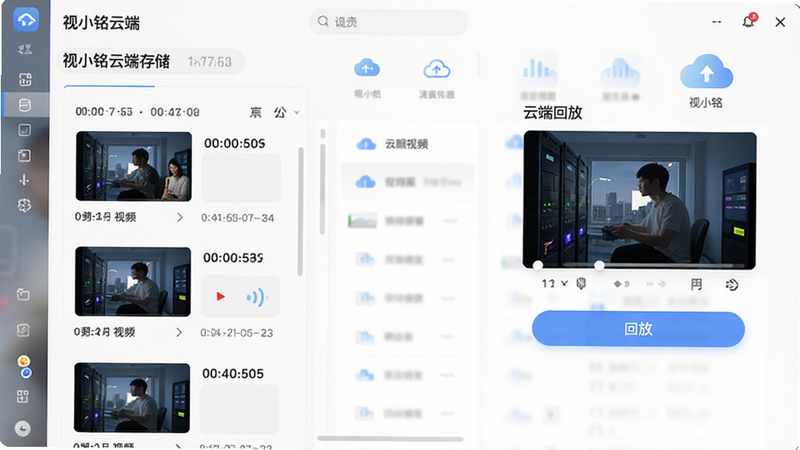Viewport: 800px width, 450px height.
Task: Open the settings gear in the sidebar
Action: (x=24, y=205)
